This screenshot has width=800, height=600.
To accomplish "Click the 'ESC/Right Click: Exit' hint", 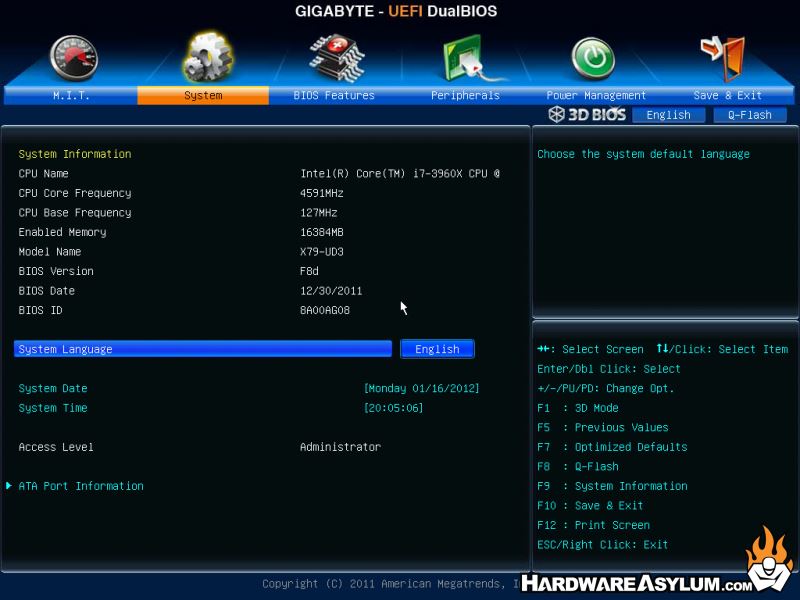I will [x=603, y=544].
